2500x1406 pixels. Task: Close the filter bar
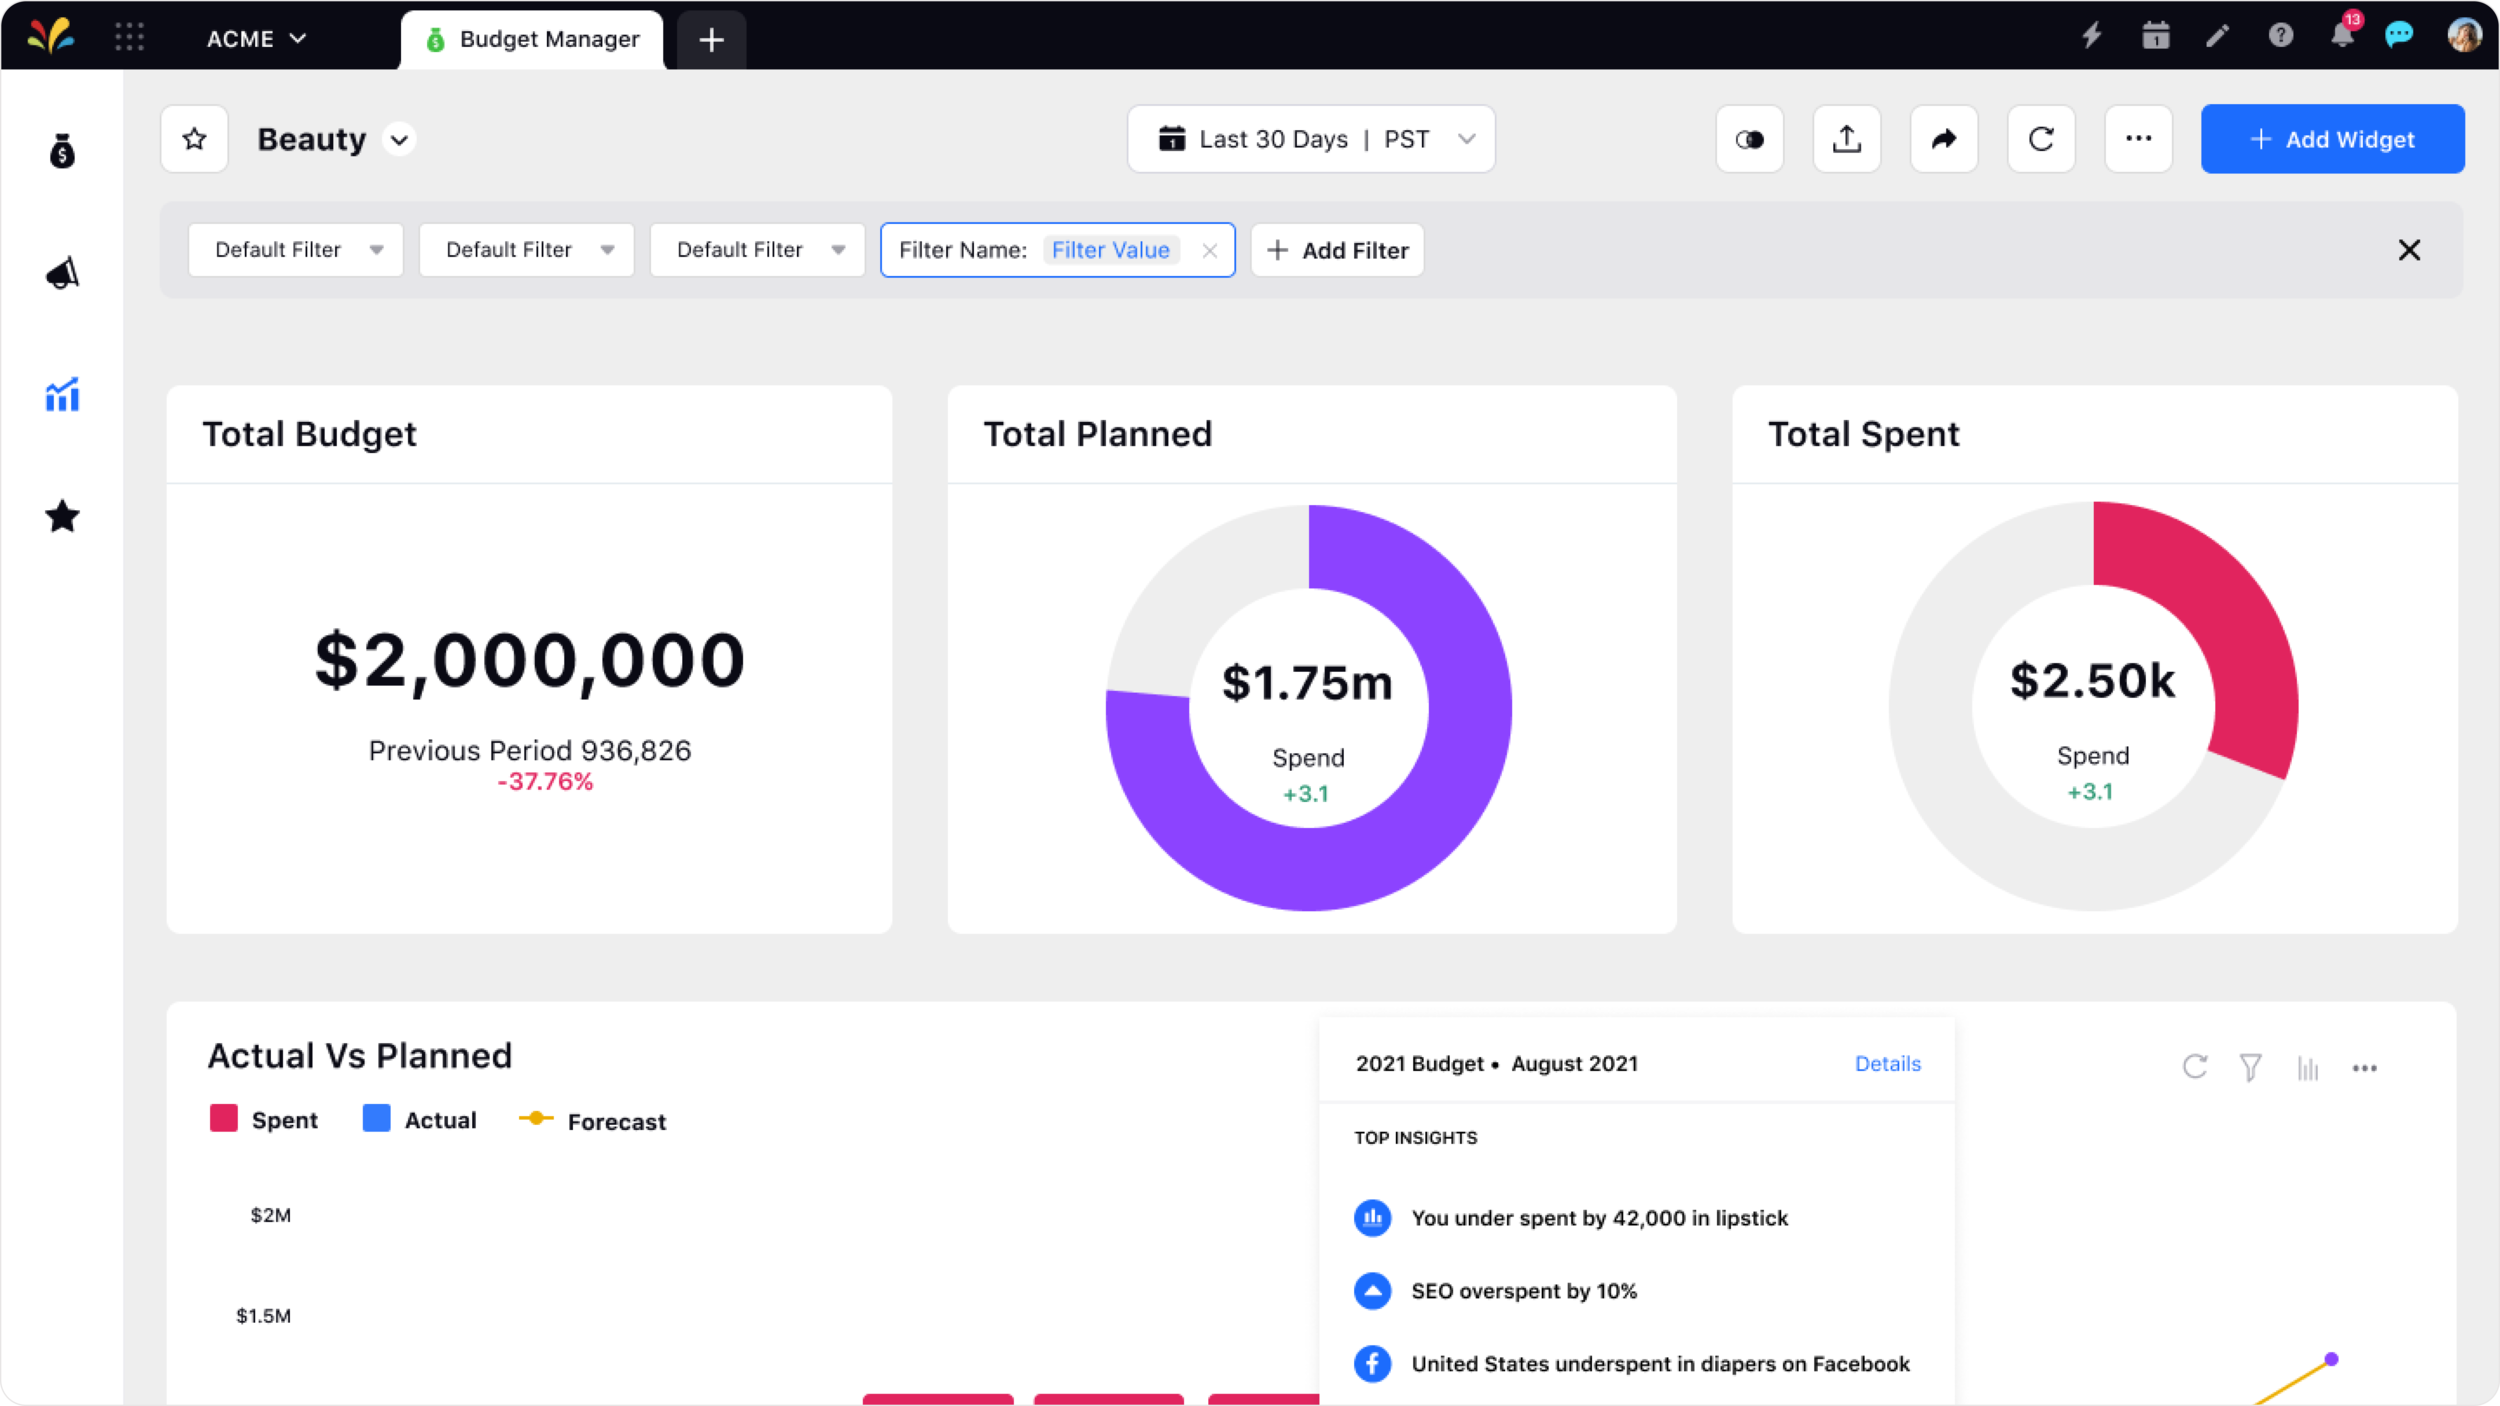point(2409,250)
